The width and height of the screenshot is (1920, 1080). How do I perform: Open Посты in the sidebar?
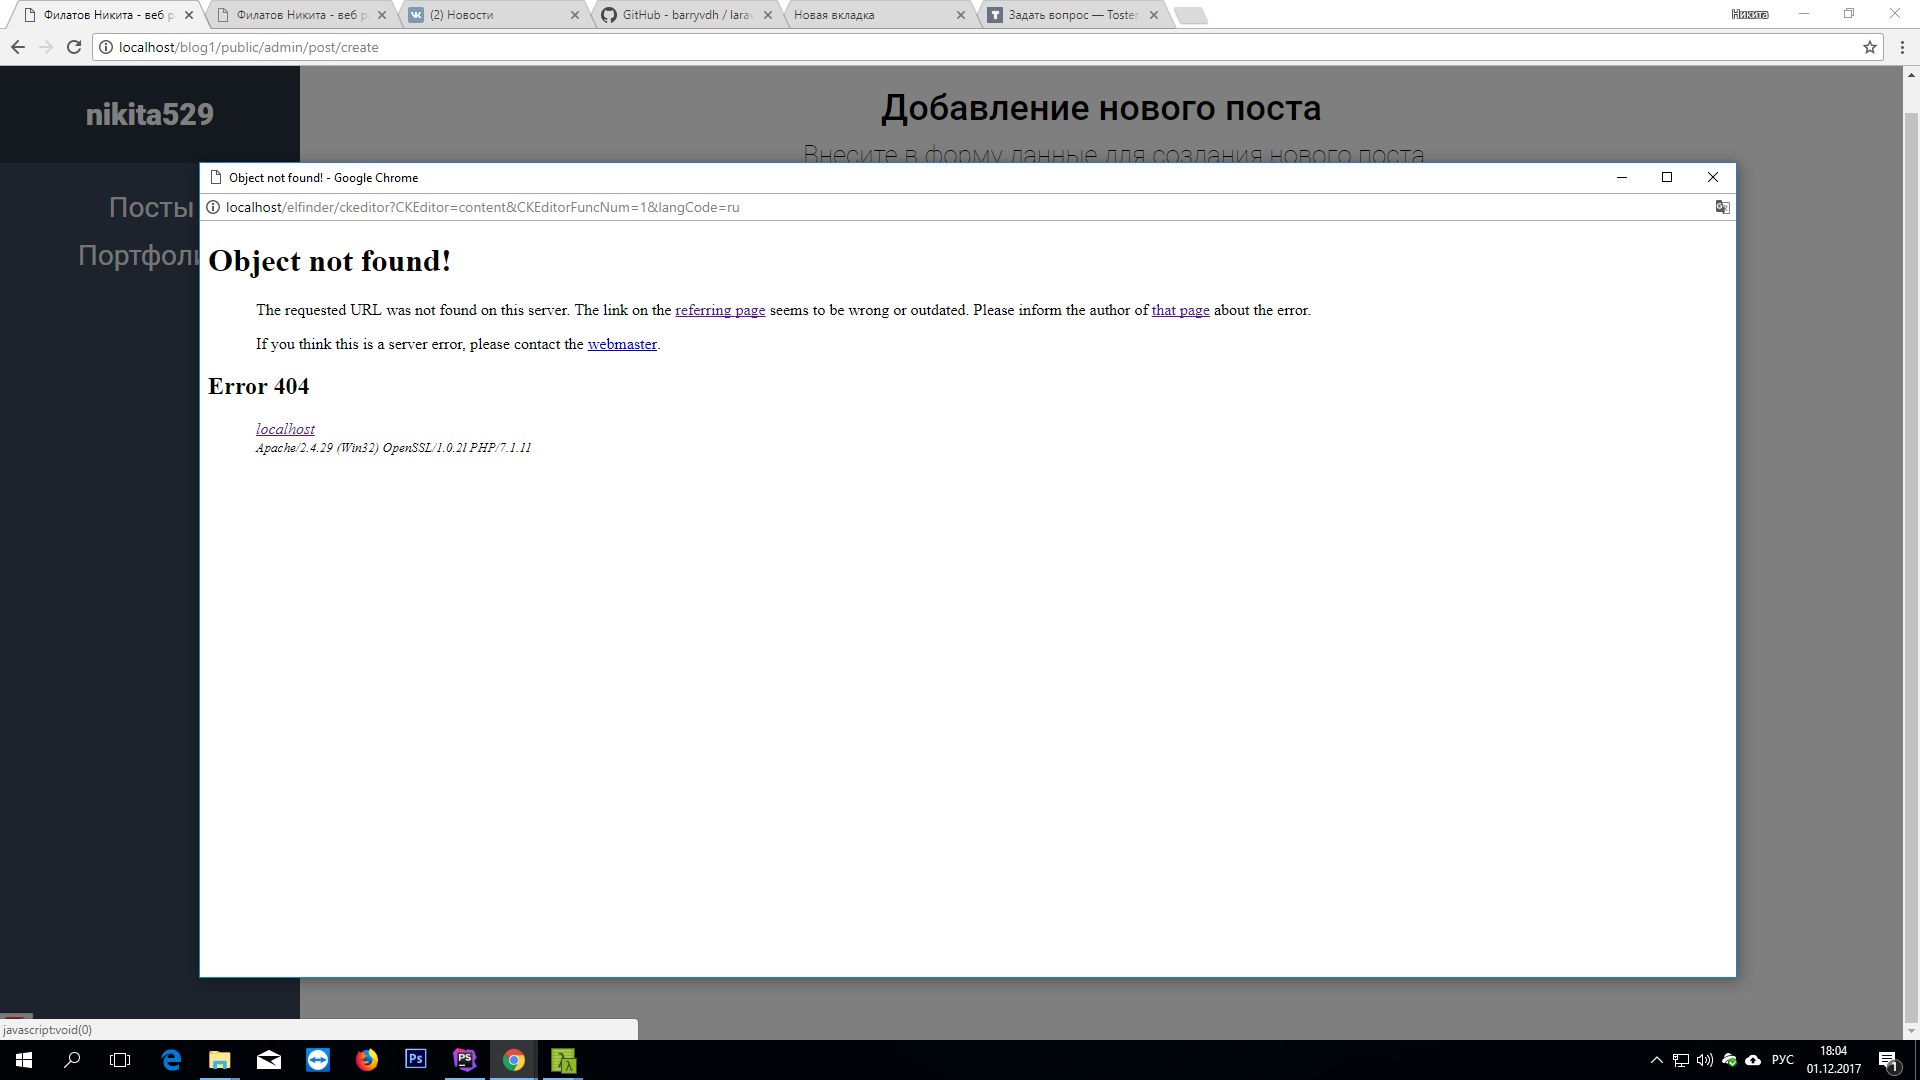[x=151, y=207]
